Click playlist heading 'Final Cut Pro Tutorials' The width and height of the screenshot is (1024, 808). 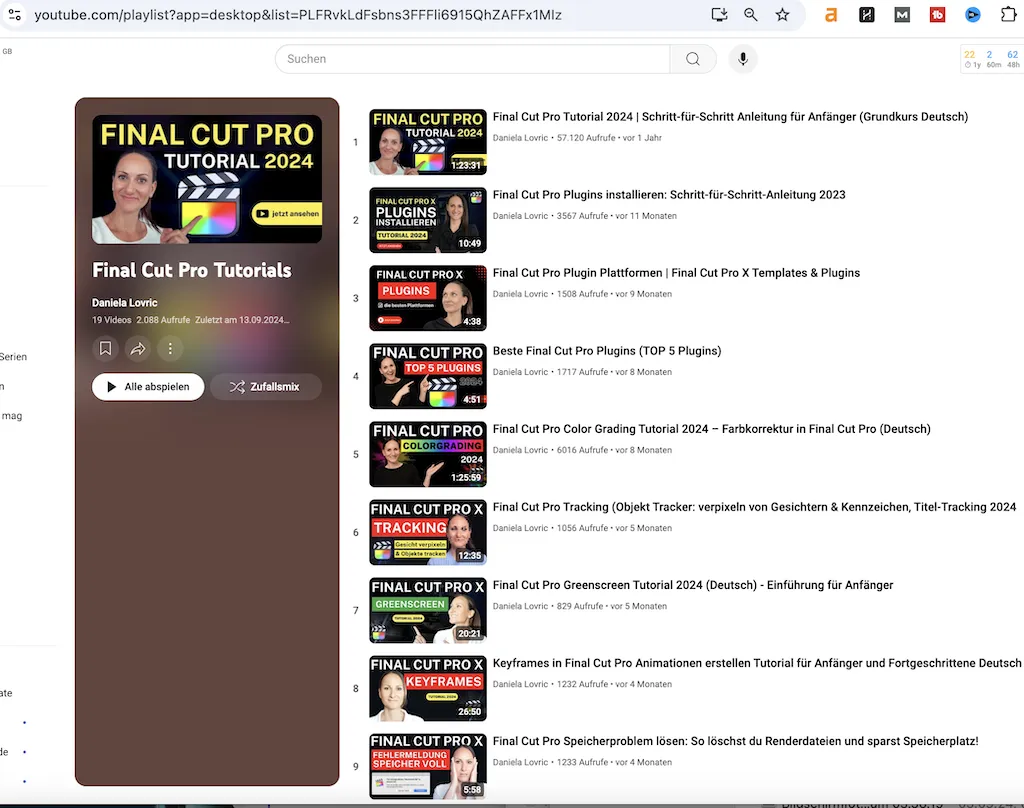tap(191, 270)
